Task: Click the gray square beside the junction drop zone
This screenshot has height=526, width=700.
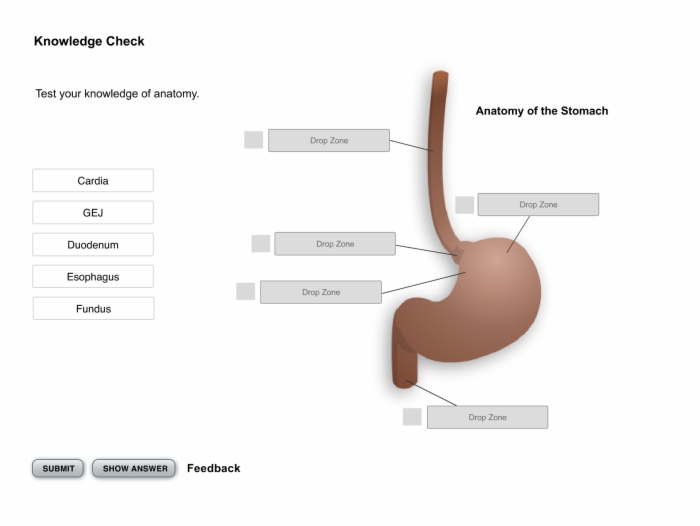Action: [x=261, y=243]
